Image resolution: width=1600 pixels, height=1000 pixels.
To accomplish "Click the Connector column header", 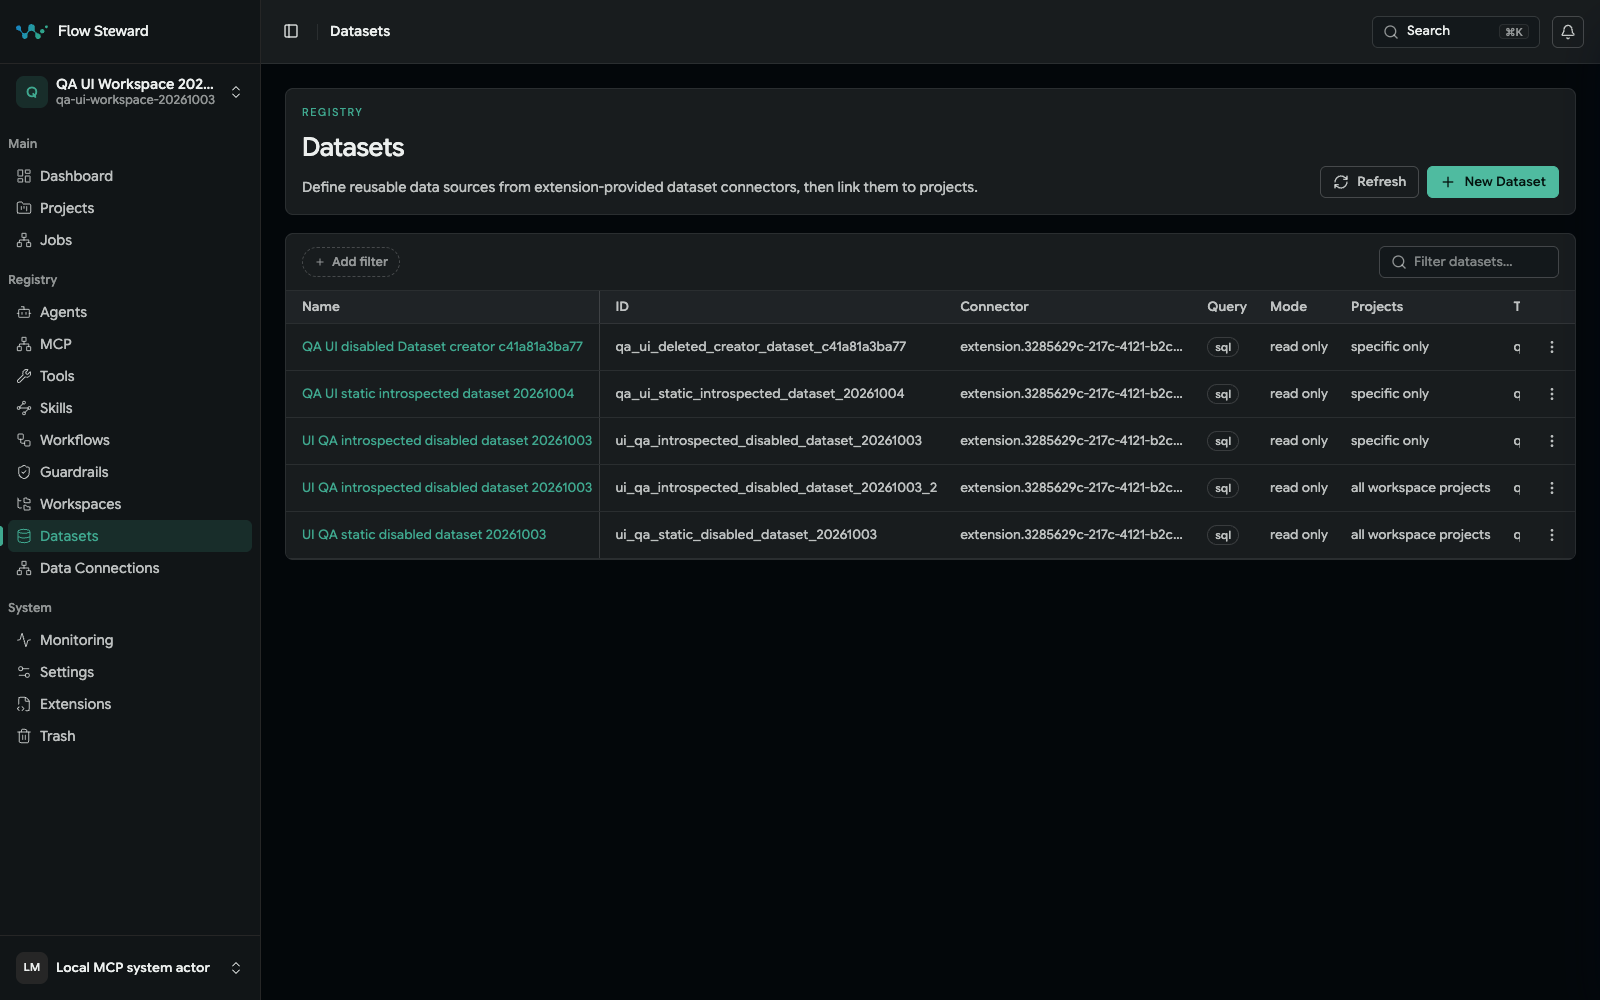I will 994,307.
